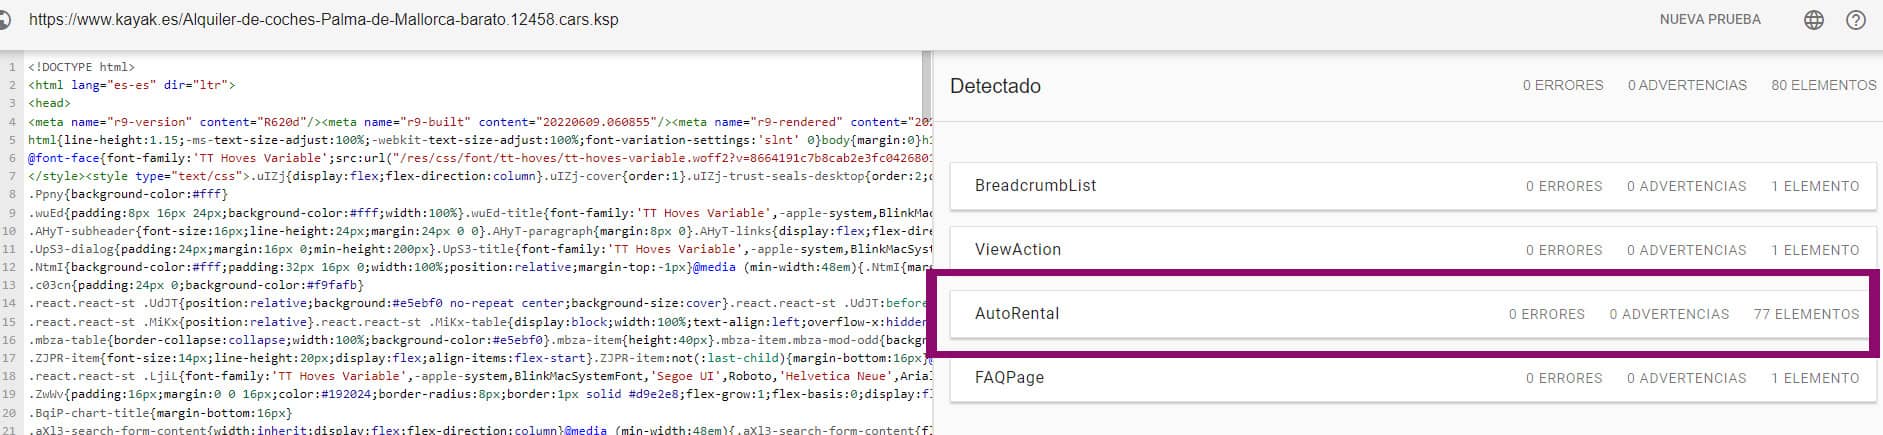Click the tested kayak.es URL text
Screen dimensions: 1883x435
pyautogui.click(x=323, y=20)
